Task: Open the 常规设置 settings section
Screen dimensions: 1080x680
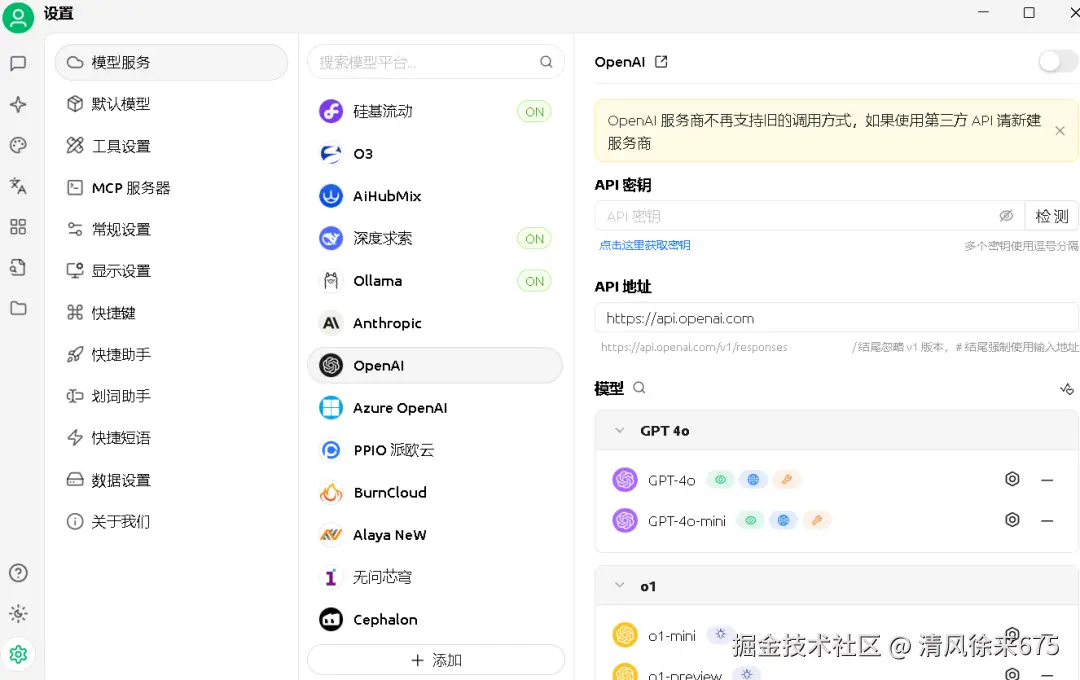Action: pos(171,229)
